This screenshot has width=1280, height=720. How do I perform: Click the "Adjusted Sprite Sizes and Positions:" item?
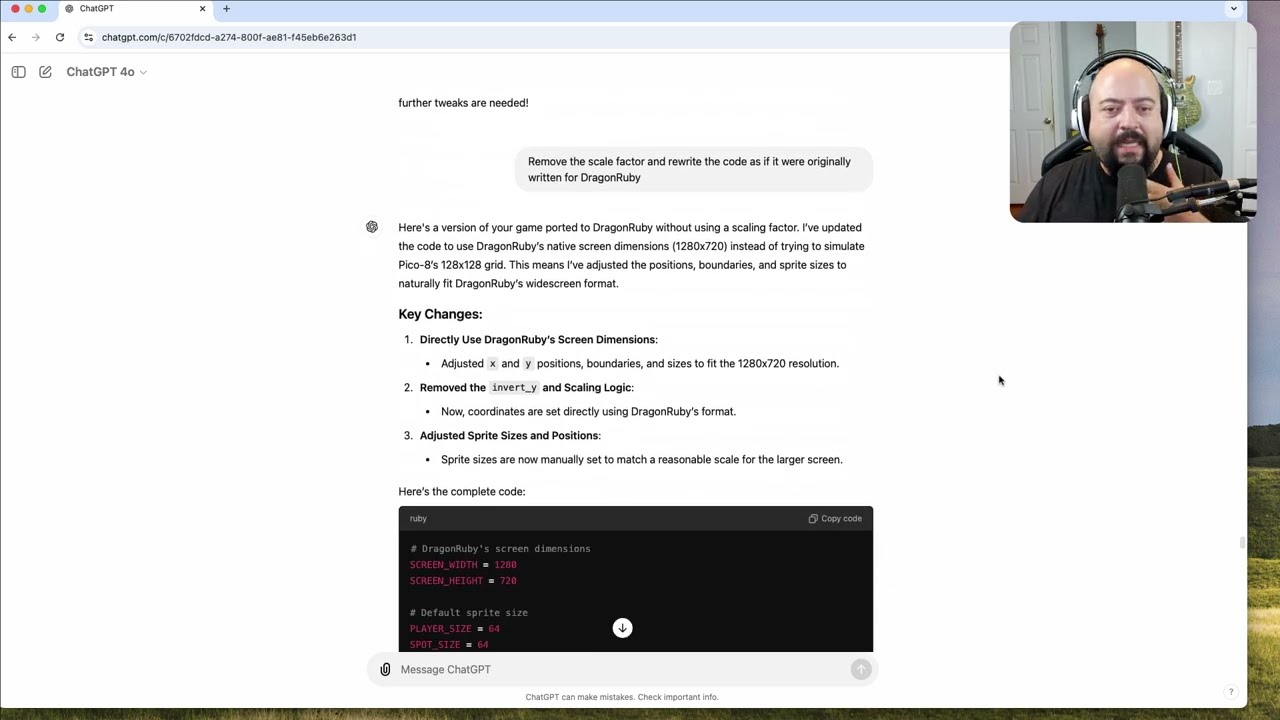[510, 435]
